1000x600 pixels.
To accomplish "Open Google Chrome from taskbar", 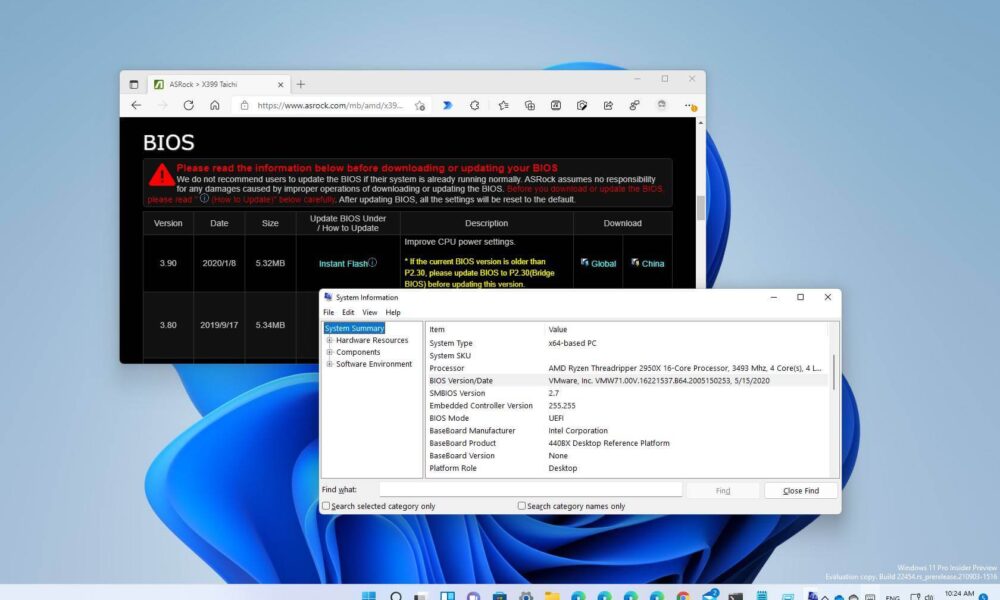I will pos(683,596).
